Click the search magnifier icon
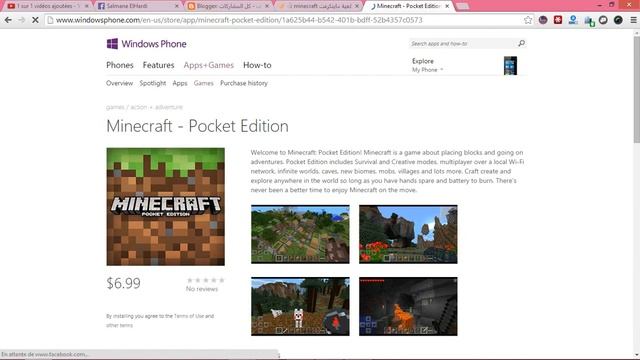 [x=521, y=43]
